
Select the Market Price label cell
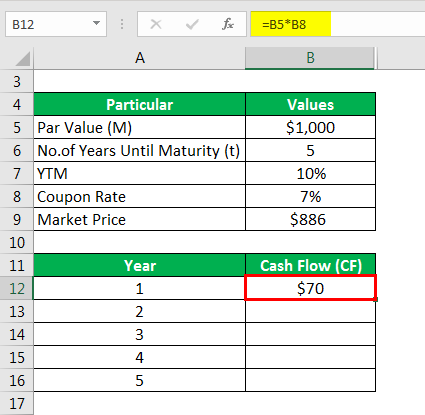pyautogui.click(x=140, y=219)
